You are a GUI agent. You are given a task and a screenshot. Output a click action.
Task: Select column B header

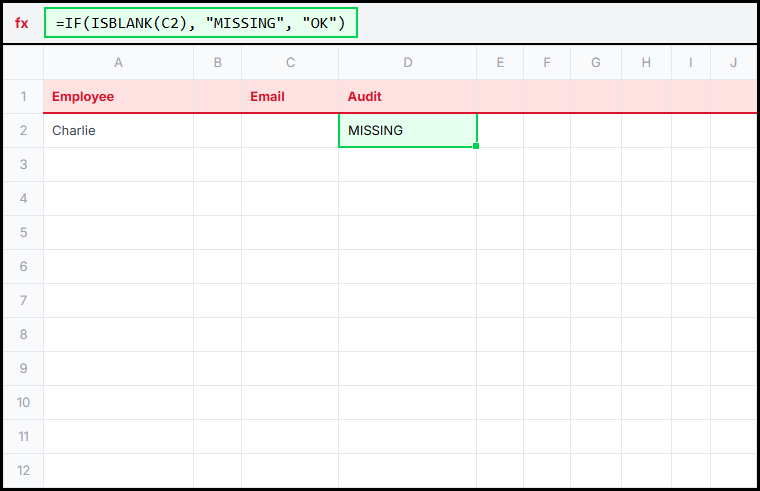pos(217,63)
